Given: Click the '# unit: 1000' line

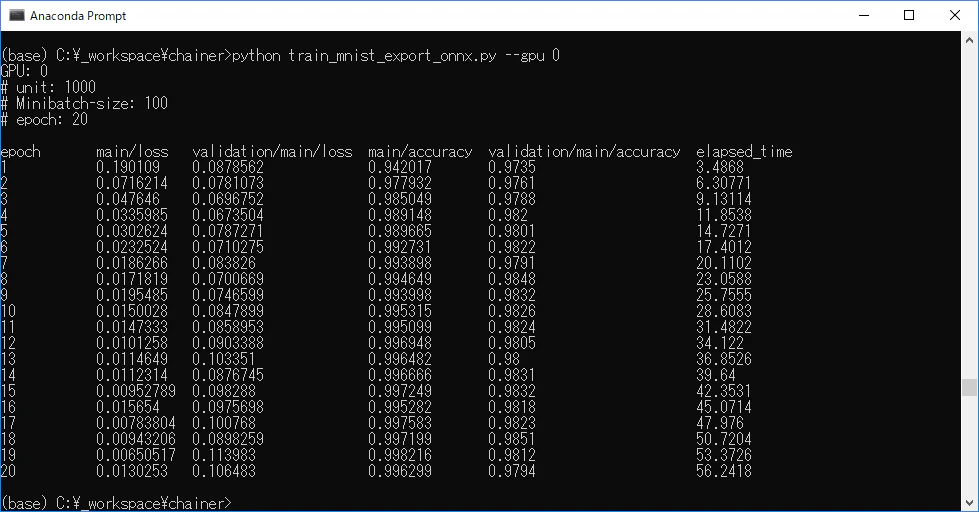Looking at the screenshot, I should pos(48,87).
